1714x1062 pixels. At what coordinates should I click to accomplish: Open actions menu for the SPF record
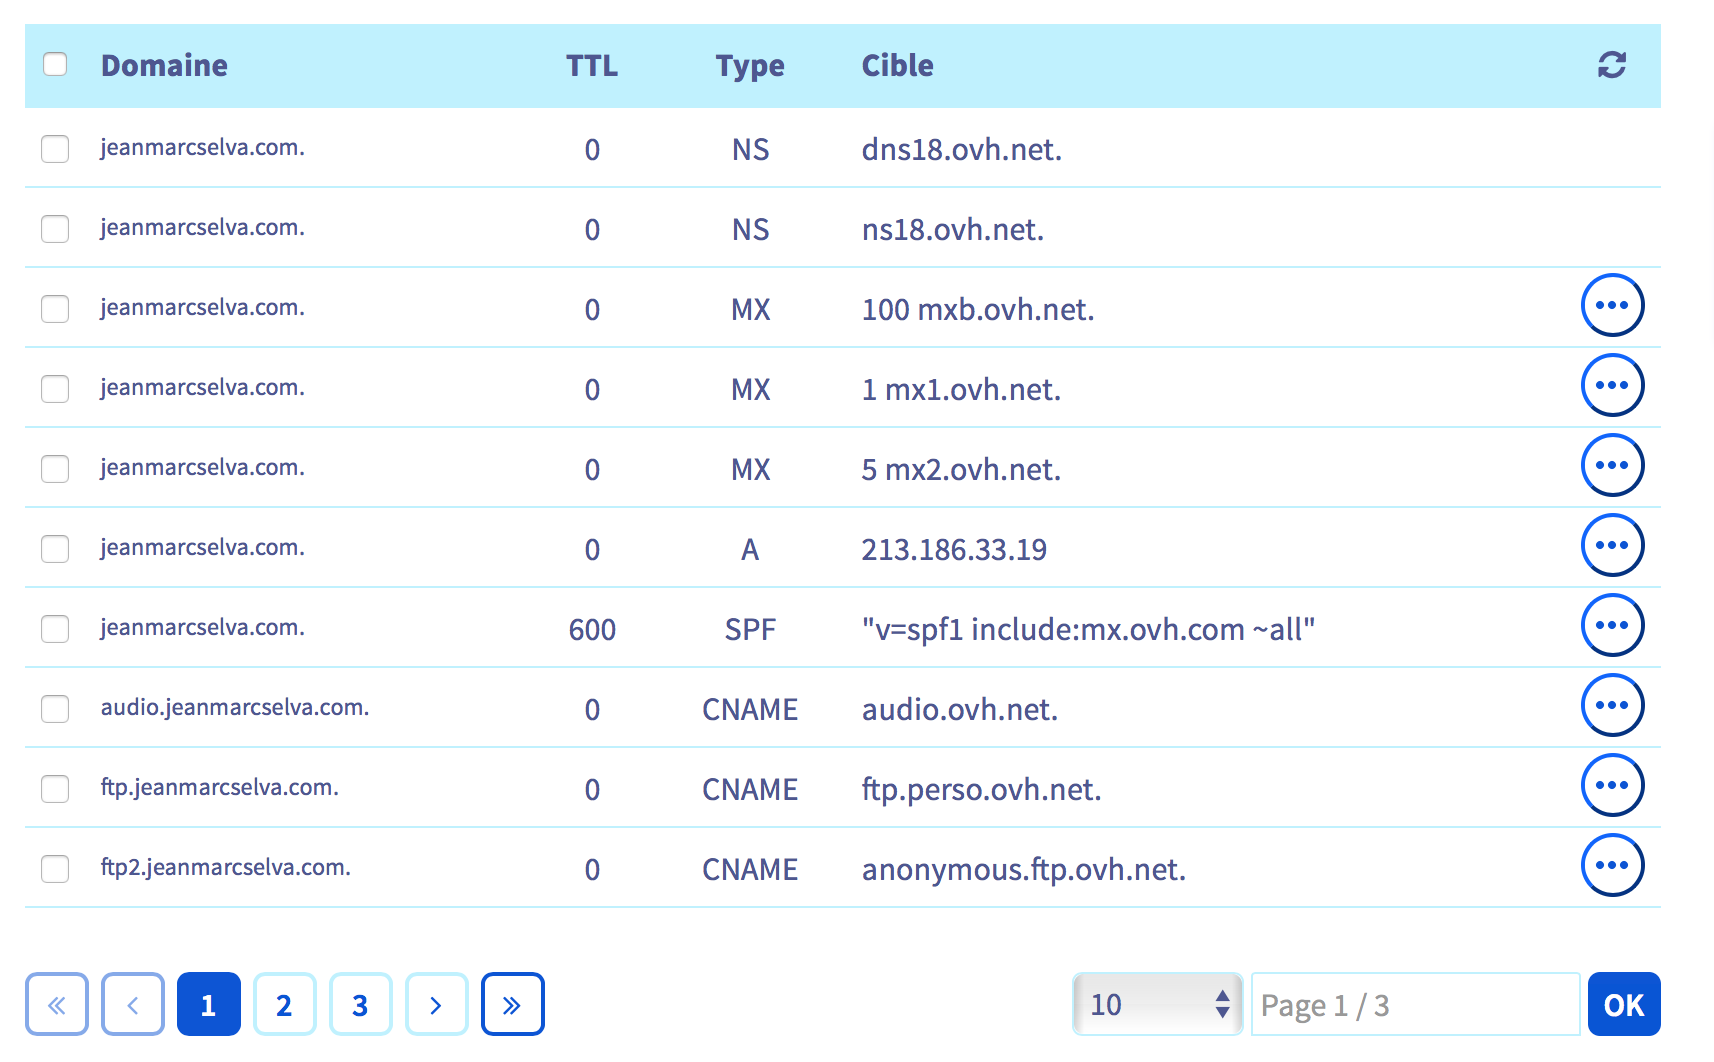click(1611, 625)
